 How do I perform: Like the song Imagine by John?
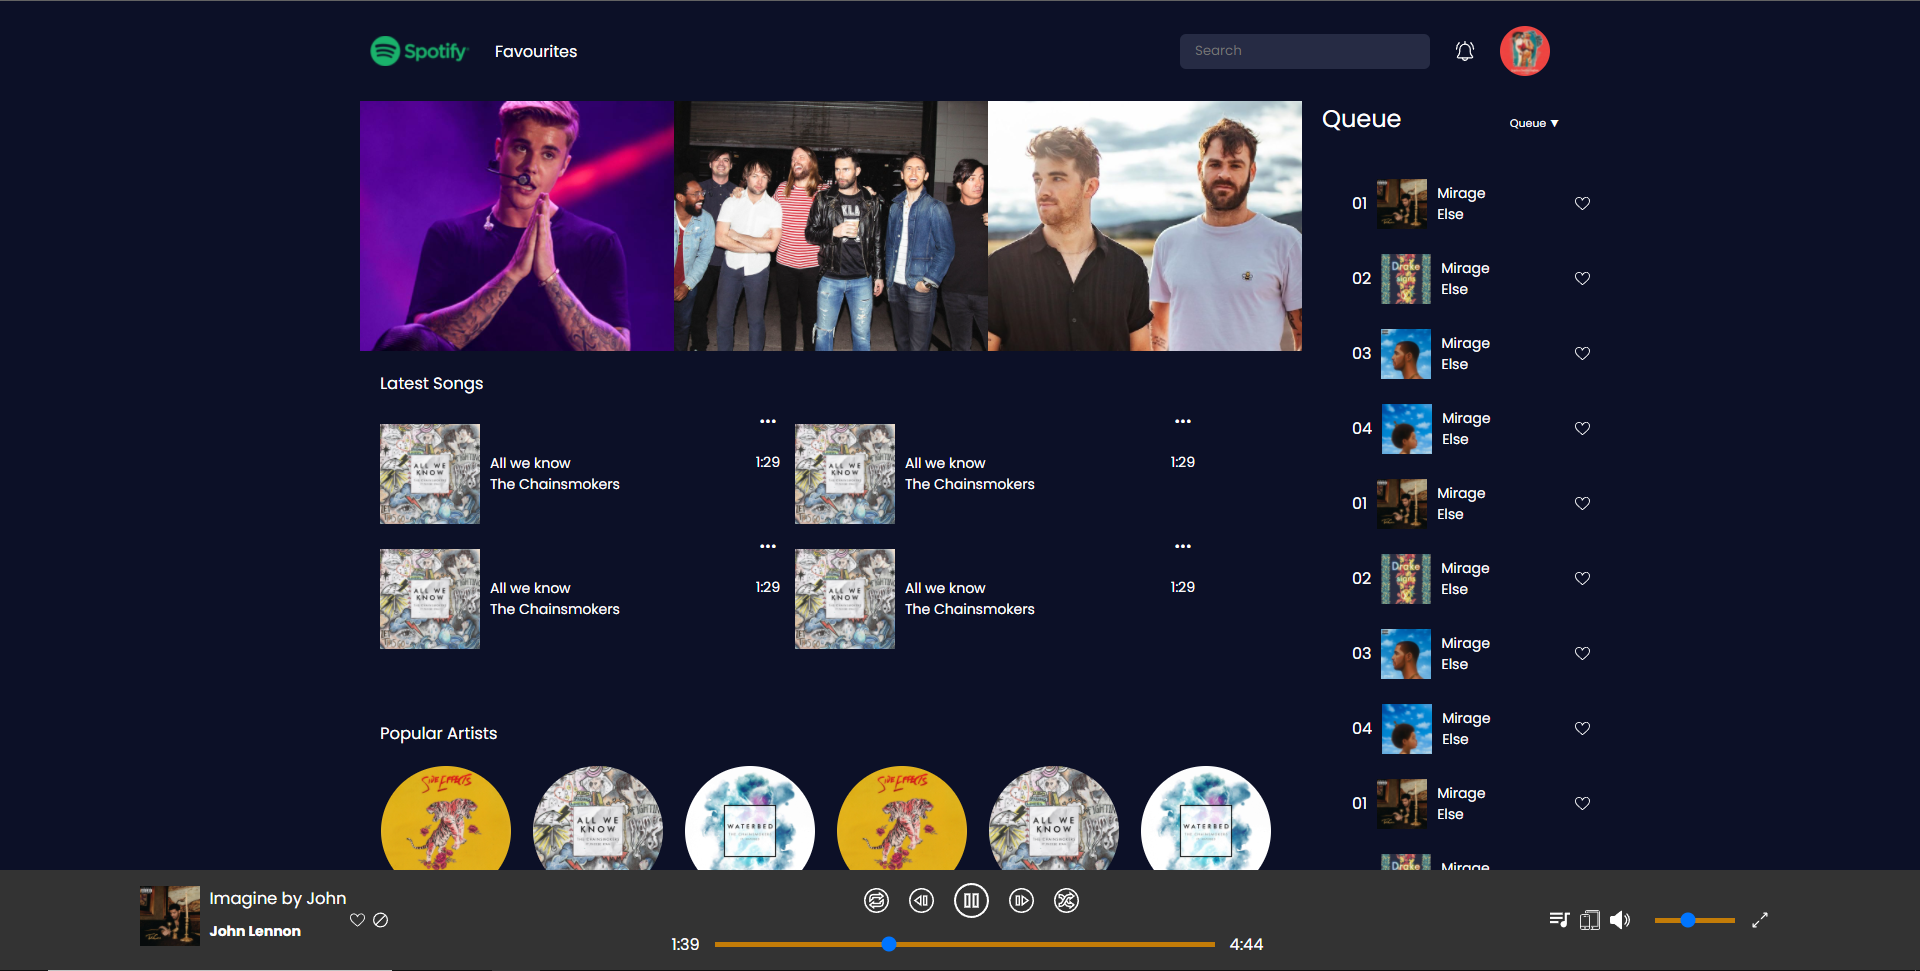(357, 920)
